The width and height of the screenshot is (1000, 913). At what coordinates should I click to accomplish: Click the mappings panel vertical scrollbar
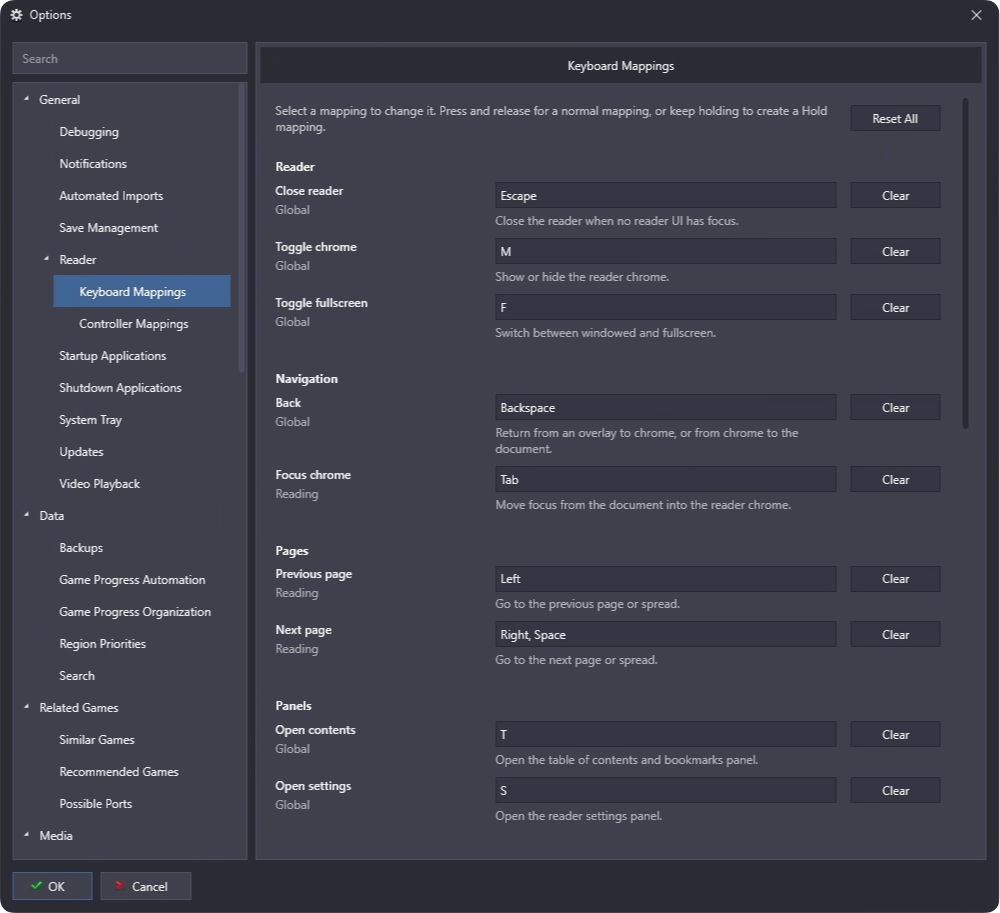pyautogui.click(x=966, y=263)
